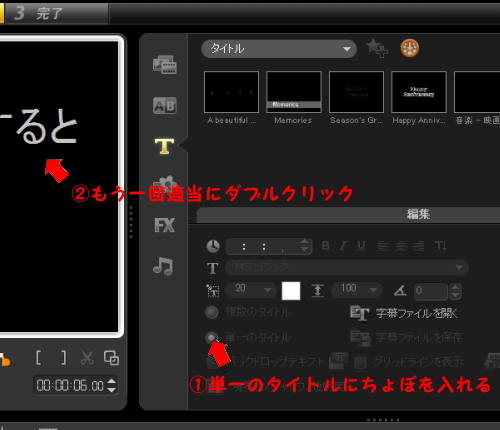Toggle Bold text formatting

pyautogui.click(x=326, y=246)
